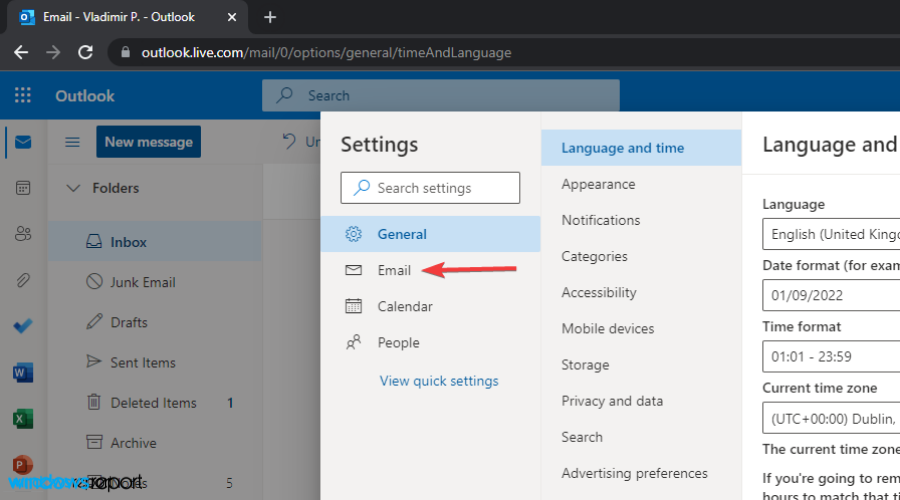Image resolution: width=900 pixels, height=500 pixels.
Task: Click the Deleted Items trash icon
Action: [x=94, y=402]
